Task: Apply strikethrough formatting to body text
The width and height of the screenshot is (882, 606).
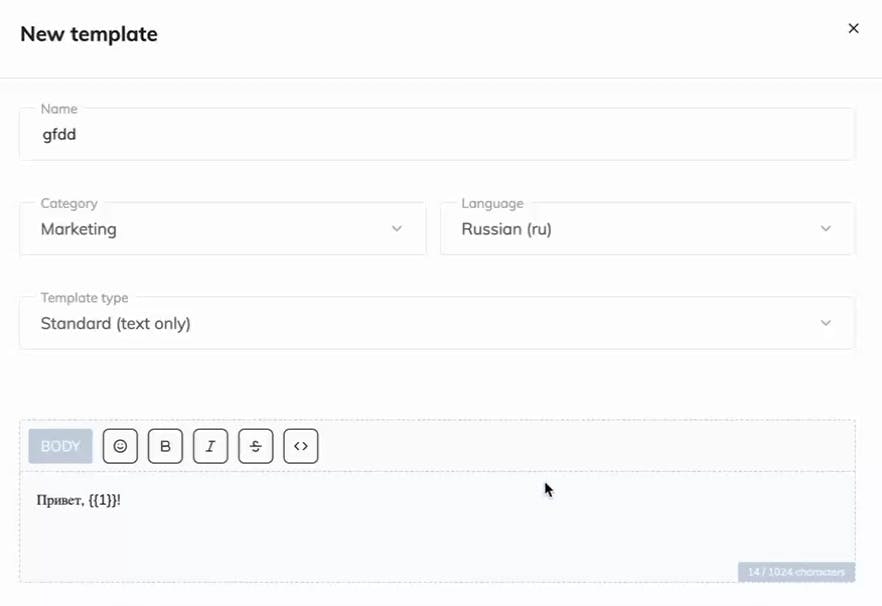Action: click(x=255, y=446)
